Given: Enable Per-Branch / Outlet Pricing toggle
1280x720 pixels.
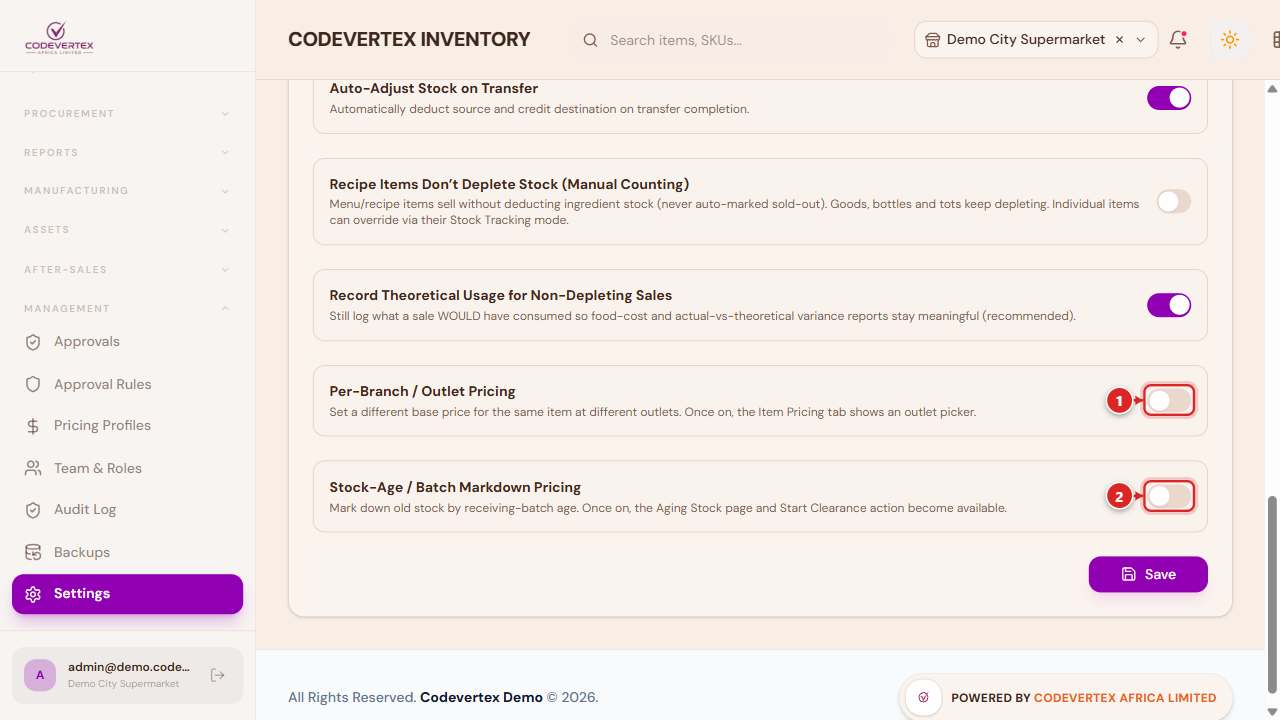Looking at the screenshot, I should click(x=1169, y=401).
